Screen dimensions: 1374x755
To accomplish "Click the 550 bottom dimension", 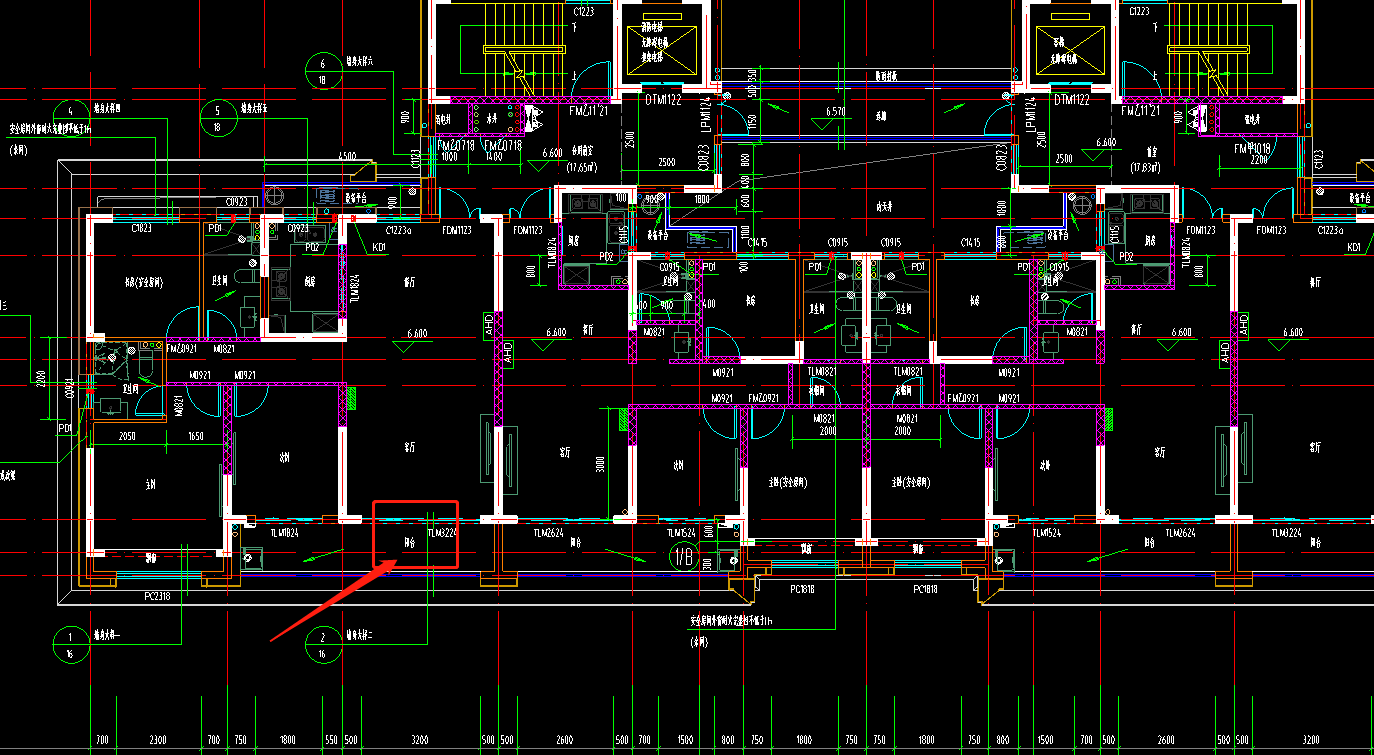I will [331, 740].
